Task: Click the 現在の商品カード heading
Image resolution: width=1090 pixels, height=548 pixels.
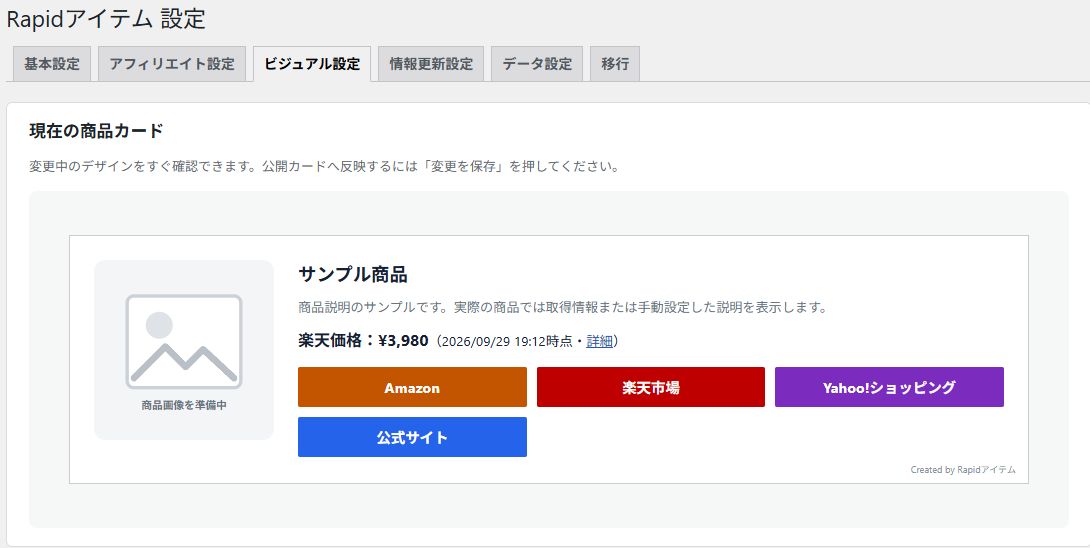Action: click(x=96, y=131)
